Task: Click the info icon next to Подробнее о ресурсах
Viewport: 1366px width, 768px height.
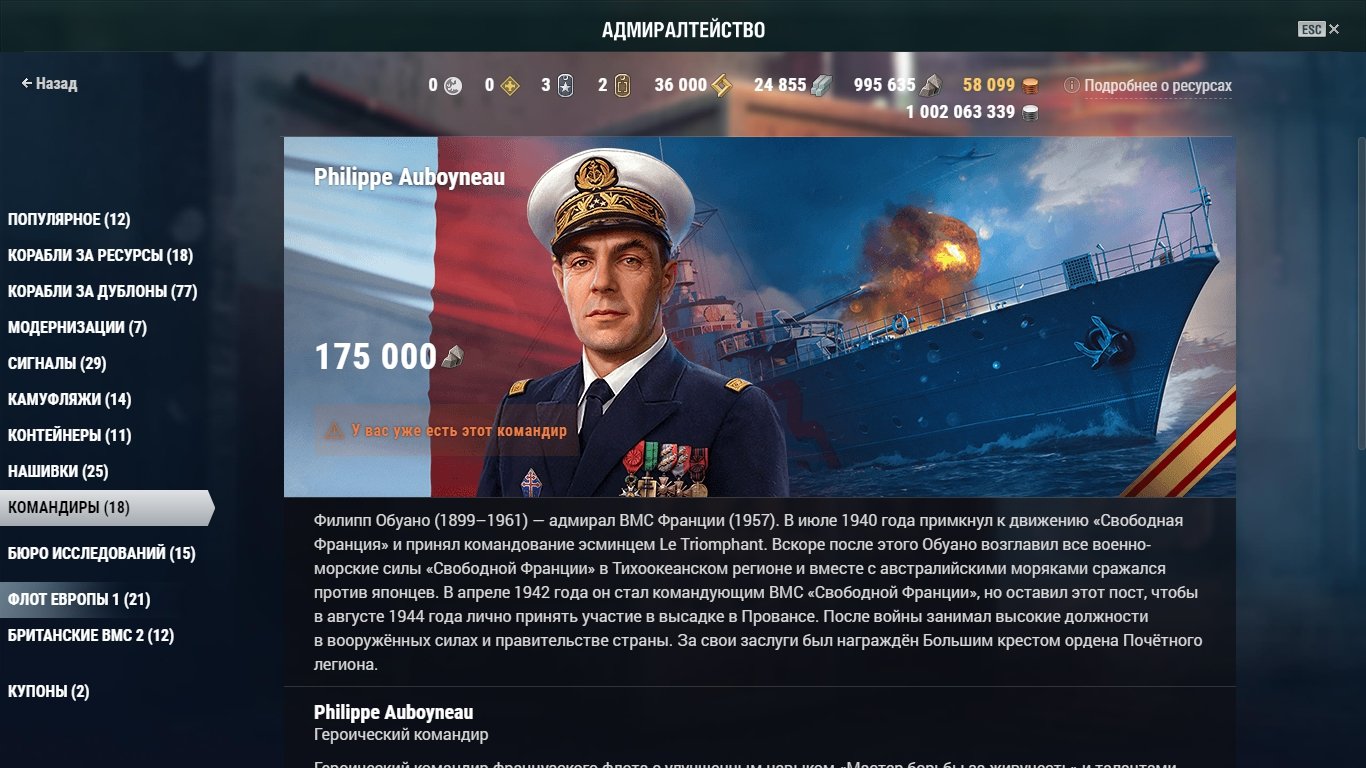Action: (x=1072, y=86)
